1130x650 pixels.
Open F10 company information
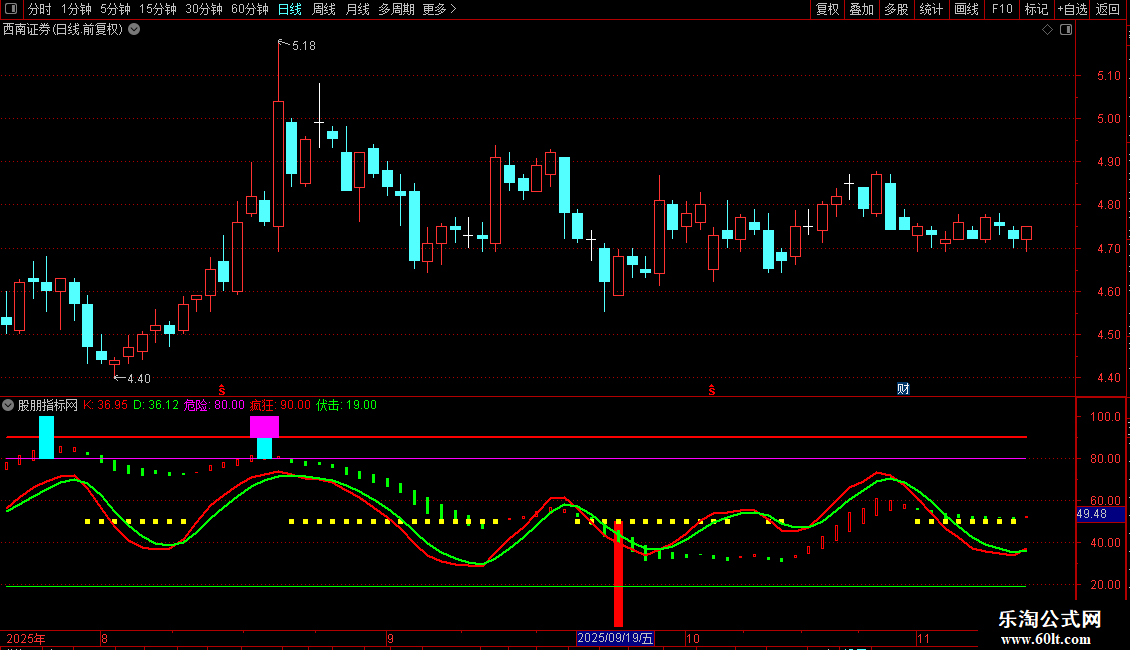(x=1002, y=9)
